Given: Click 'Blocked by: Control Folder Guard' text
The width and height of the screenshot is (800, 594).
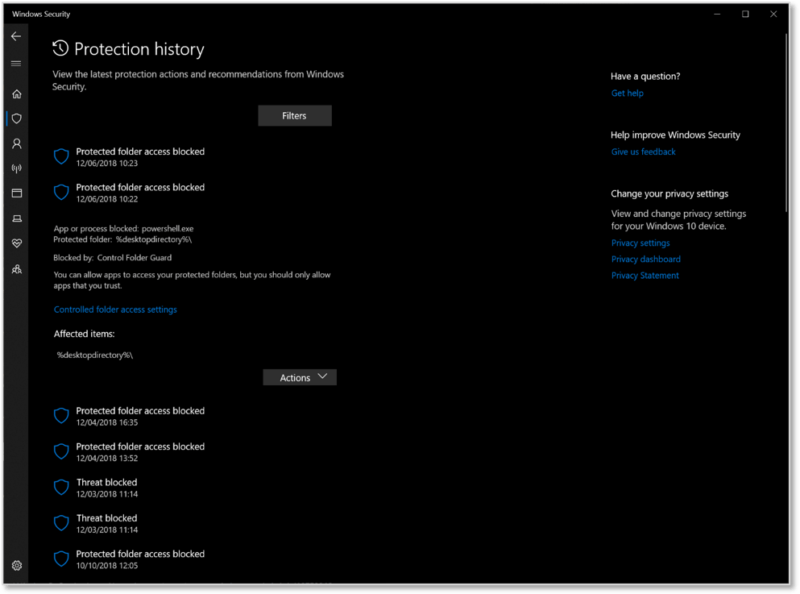Looking at the screenshot, I should pyautogui.click(x=112, y=258).
